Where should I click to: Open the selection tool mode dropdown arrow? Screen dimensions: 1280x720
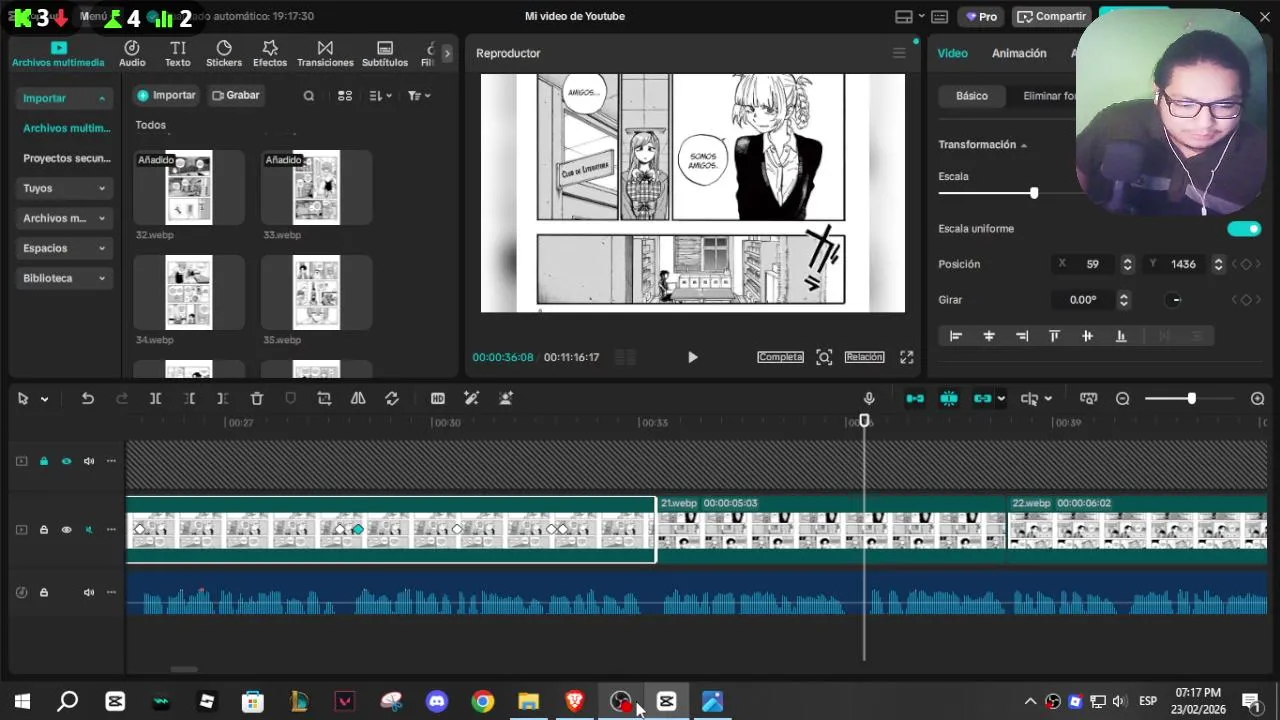(x=44, y=399)
